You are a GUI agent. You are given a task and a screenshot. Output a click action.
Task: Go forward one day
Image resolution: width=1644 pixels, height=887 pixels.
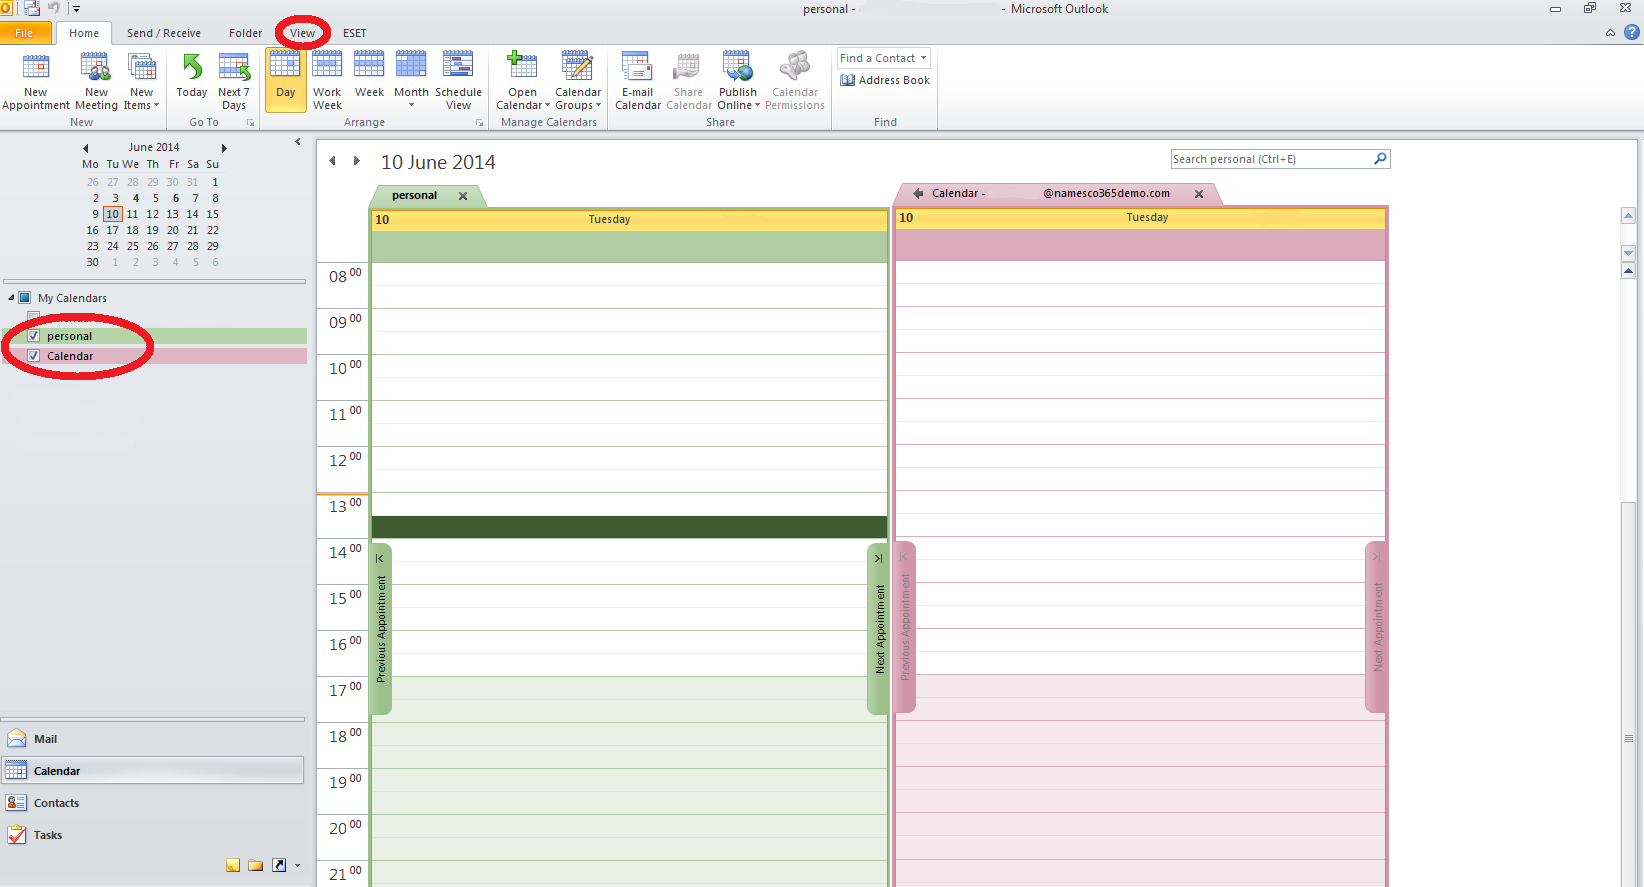tap(356, 161)
